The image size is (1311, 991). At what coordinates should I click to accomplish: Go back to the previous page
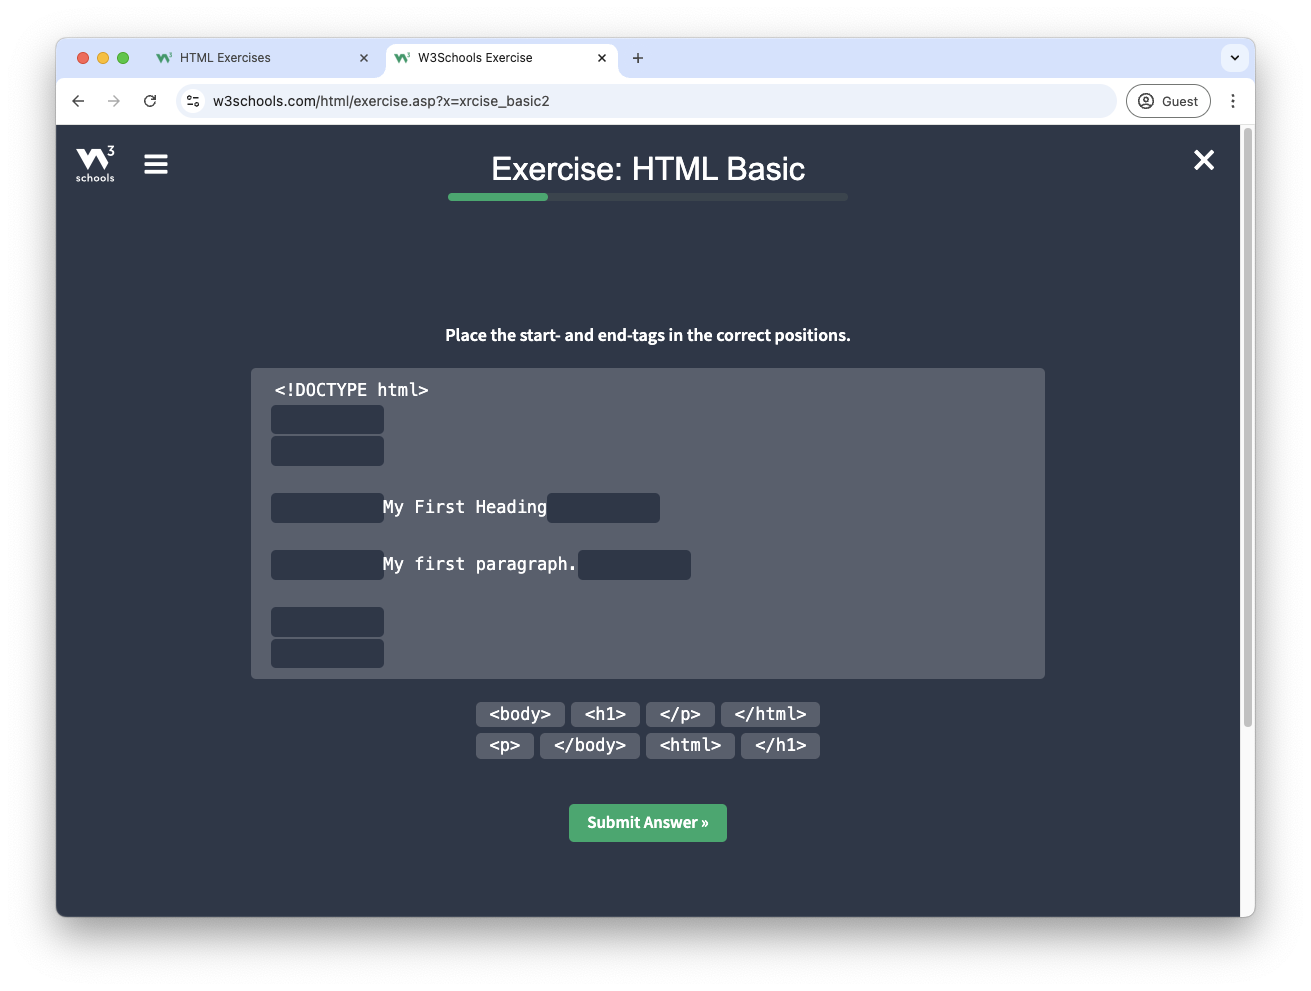click(x=78, y=101)
